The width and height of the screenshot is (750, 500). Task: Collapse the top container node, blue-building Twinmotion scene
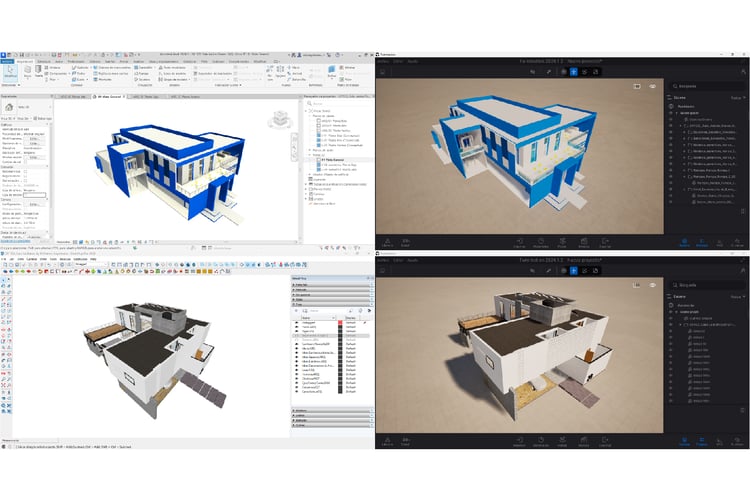point(677,113)
